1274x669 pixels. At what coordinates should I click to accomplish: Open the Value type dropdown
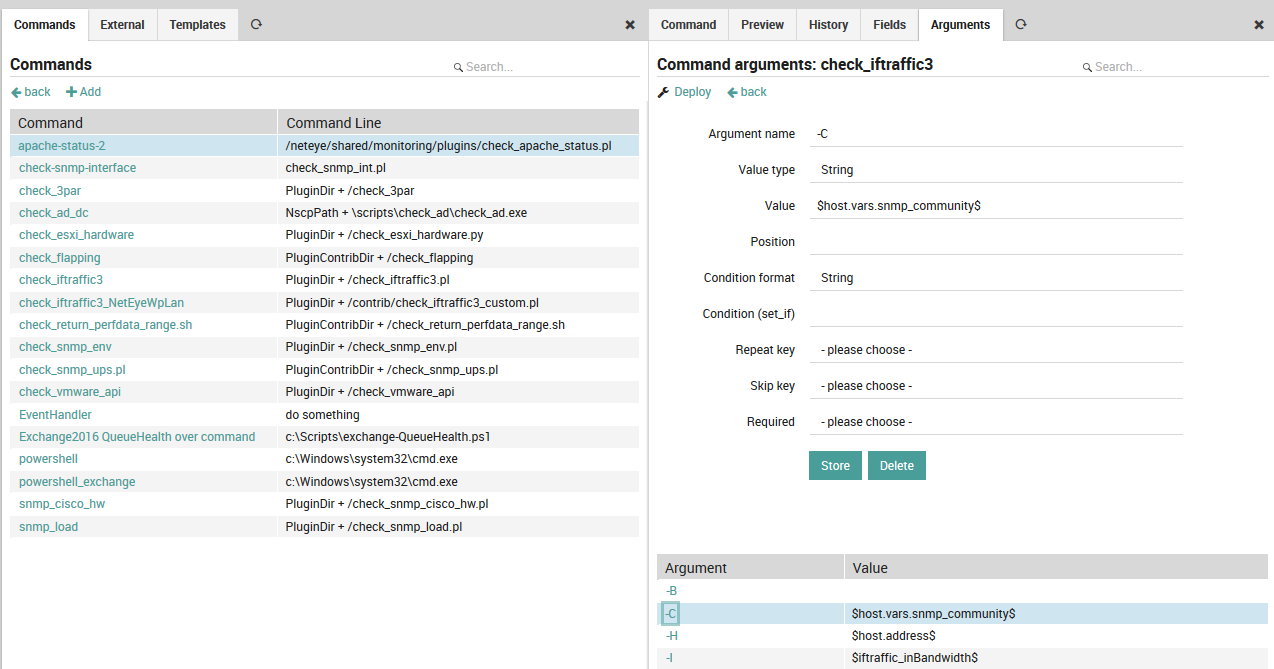995,169
